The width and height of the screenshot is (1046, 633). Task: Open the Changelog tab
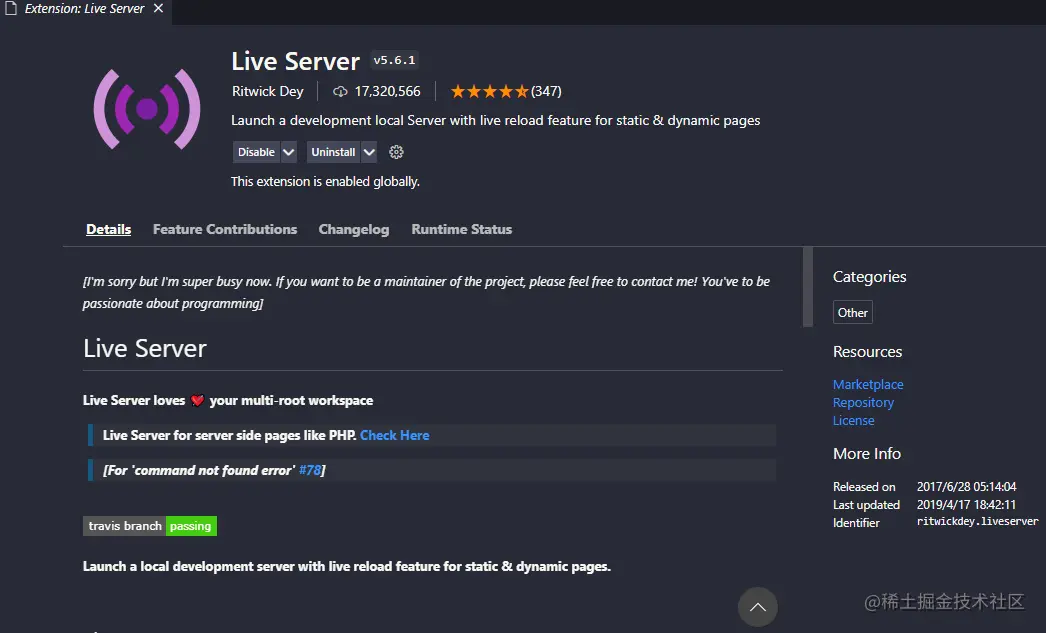click(354, 229)
